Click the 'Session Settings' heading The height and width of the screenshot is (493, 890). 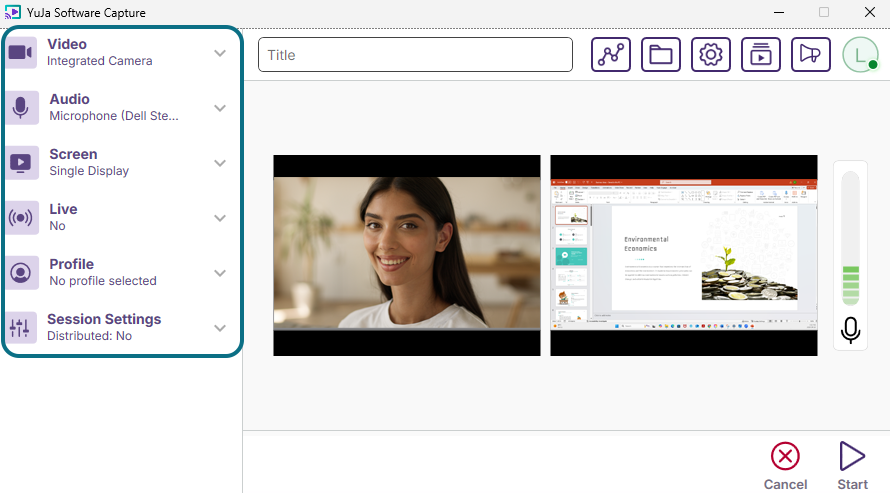click(x=104, y=319)
